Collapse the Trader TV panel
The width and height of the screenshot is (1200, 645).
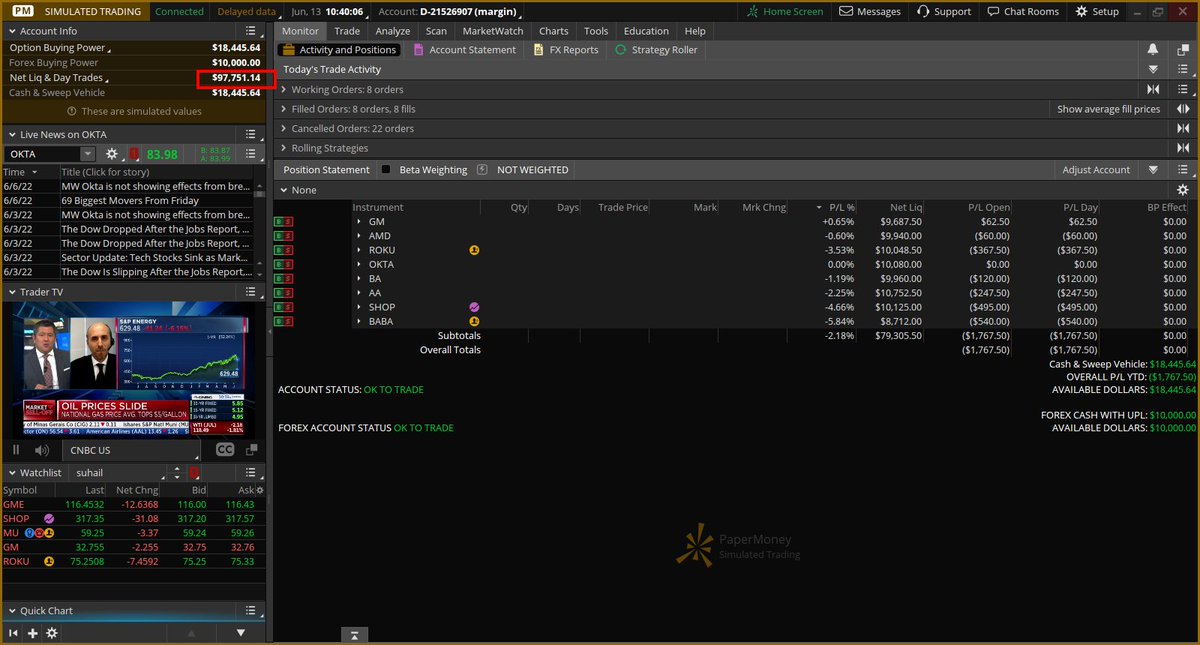click(12, 292)
